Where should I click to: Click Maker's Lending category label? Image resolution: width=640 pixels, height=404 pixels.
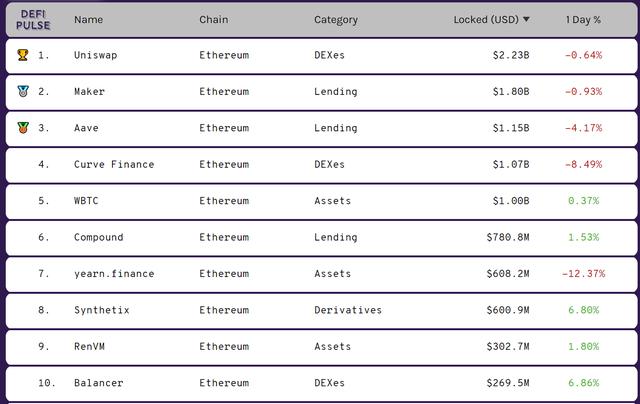pyautogui.click(x=336, y=92)
